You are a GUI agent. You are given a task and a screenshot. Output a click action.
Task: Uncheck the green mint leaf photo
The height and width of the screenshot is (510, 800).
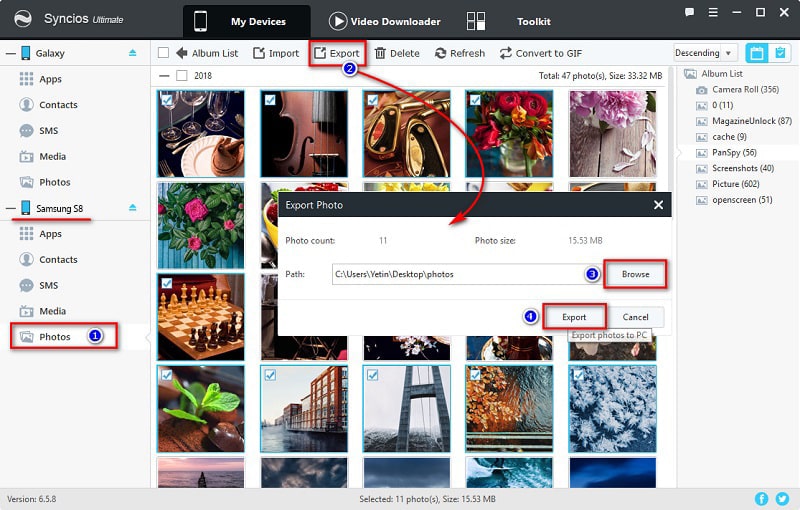167,375
